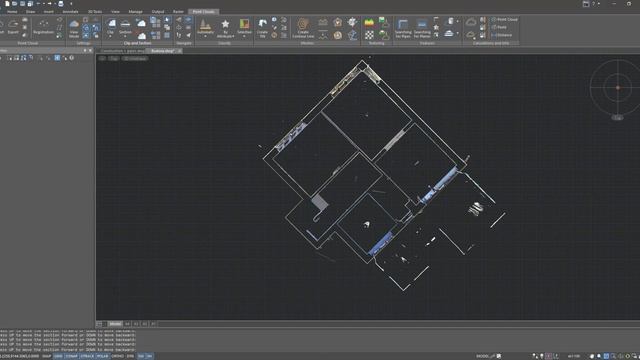Open the Draw ribbon tab

pyautogui.click(x=31, y=12)
